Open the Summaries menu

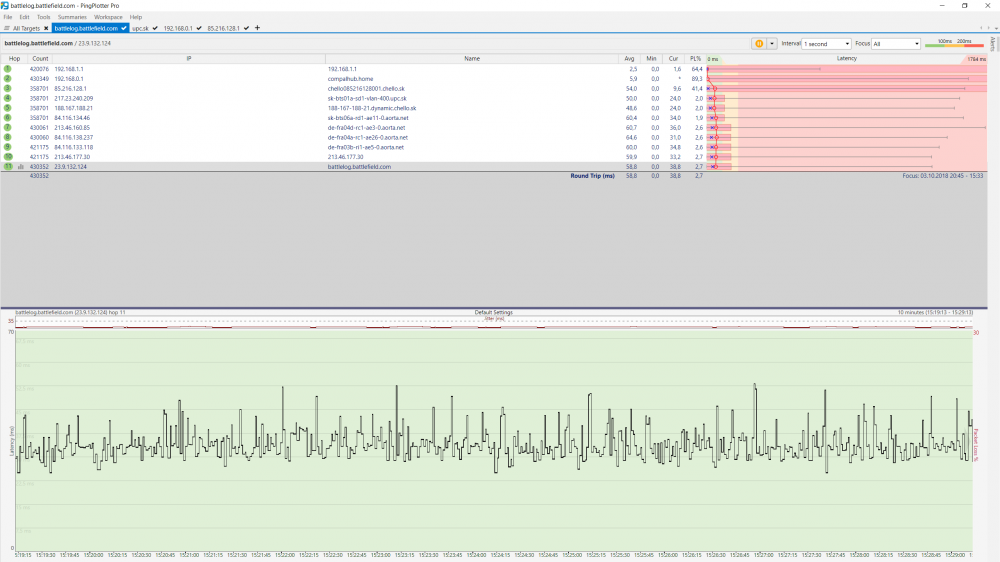[72, 17]
